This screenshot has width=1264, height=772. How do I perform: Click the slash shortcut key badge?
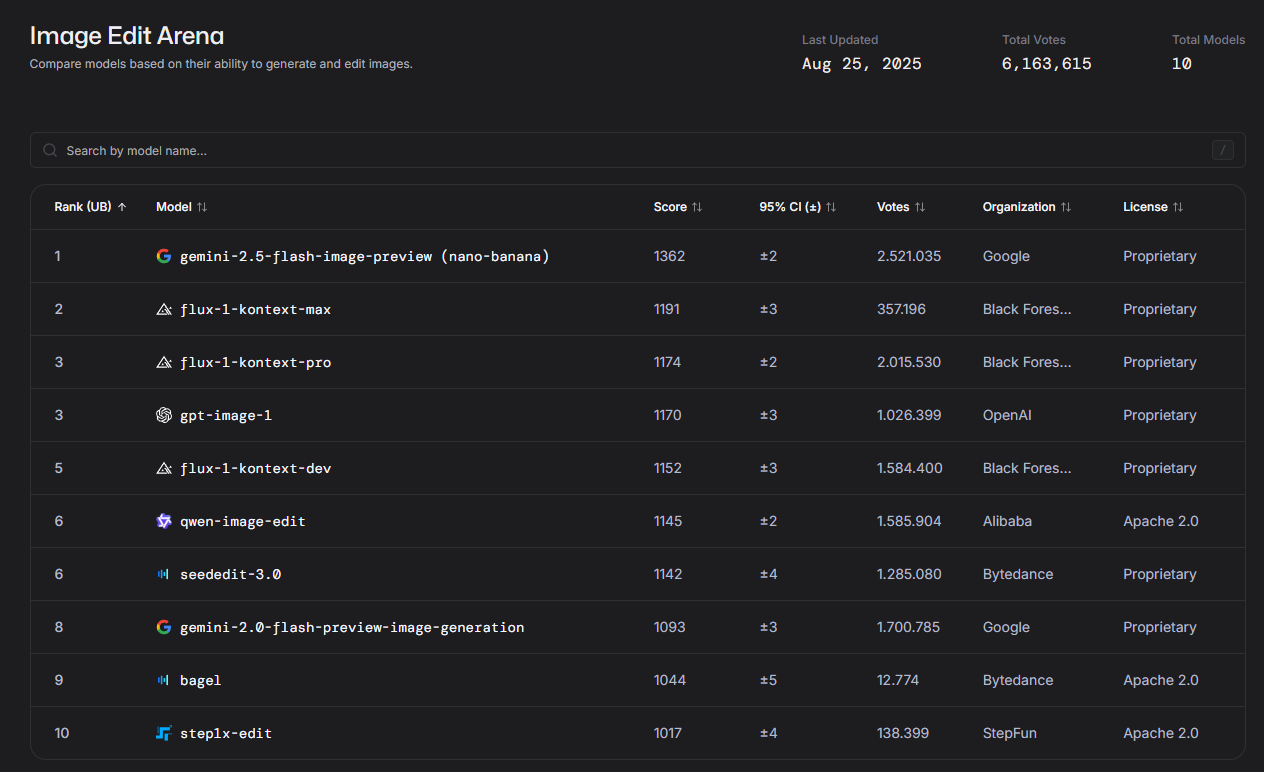[1222, 151]
